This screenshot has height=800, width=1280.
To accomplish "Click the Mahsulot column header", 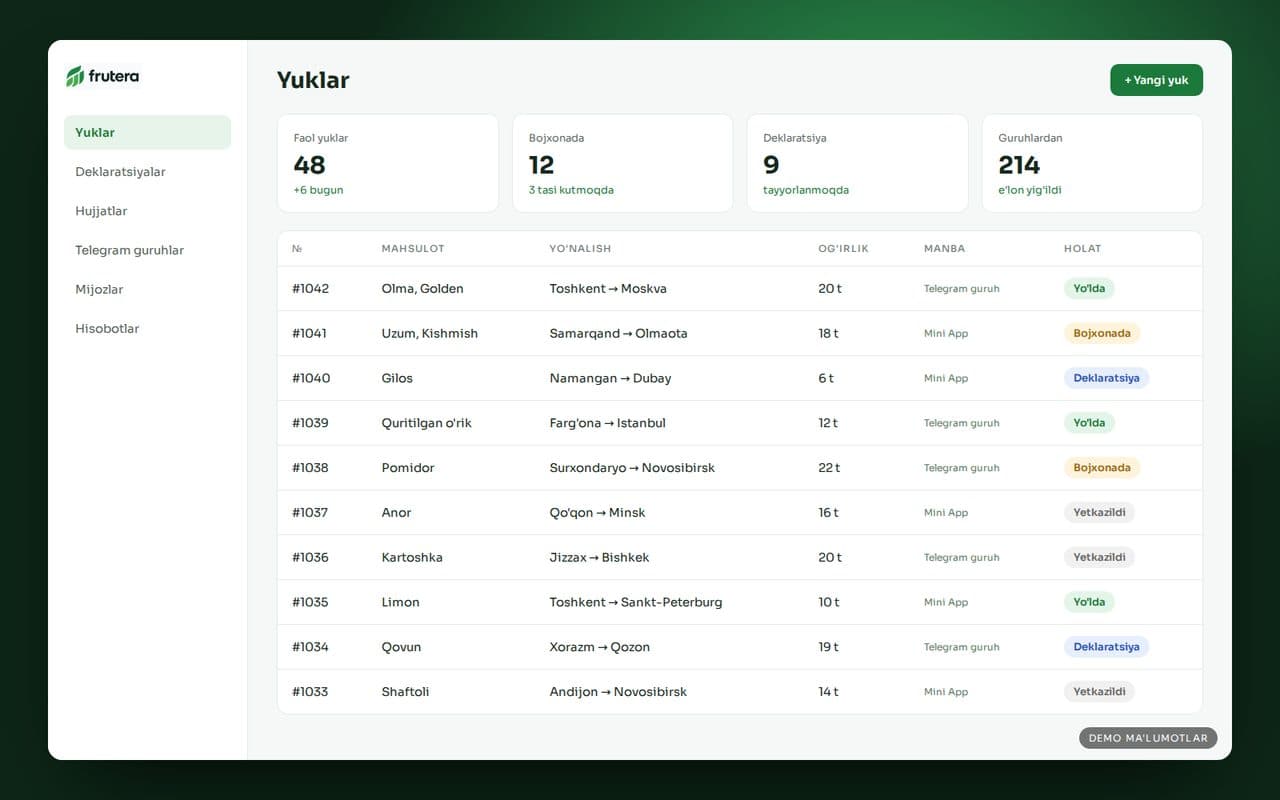I will click(413, 249).
